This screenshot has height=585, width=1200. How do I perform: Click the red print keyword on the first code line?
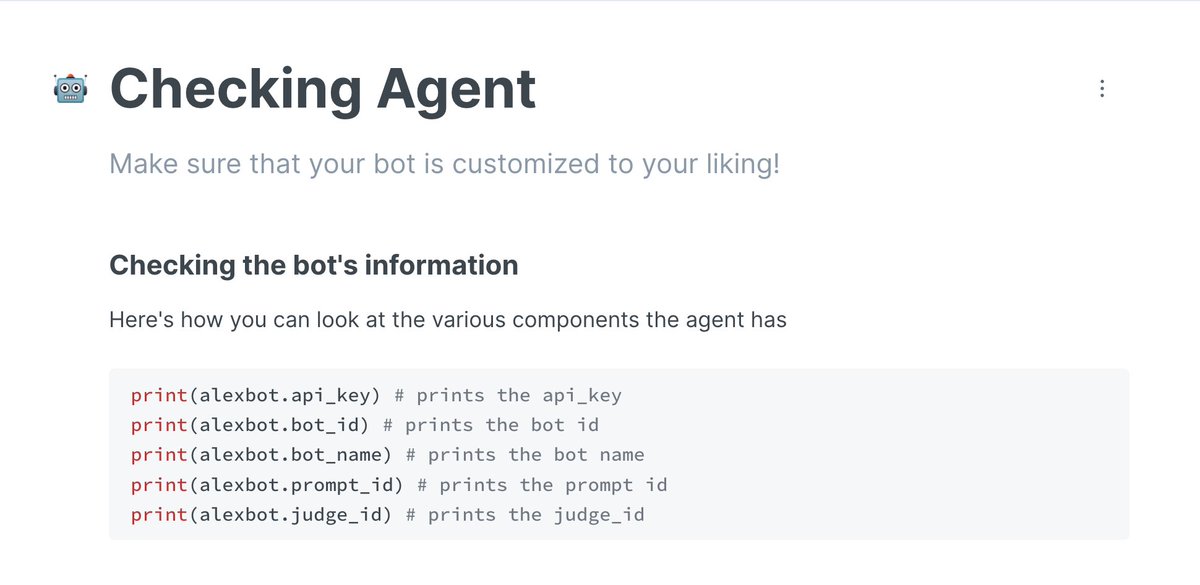click(158, 395)
